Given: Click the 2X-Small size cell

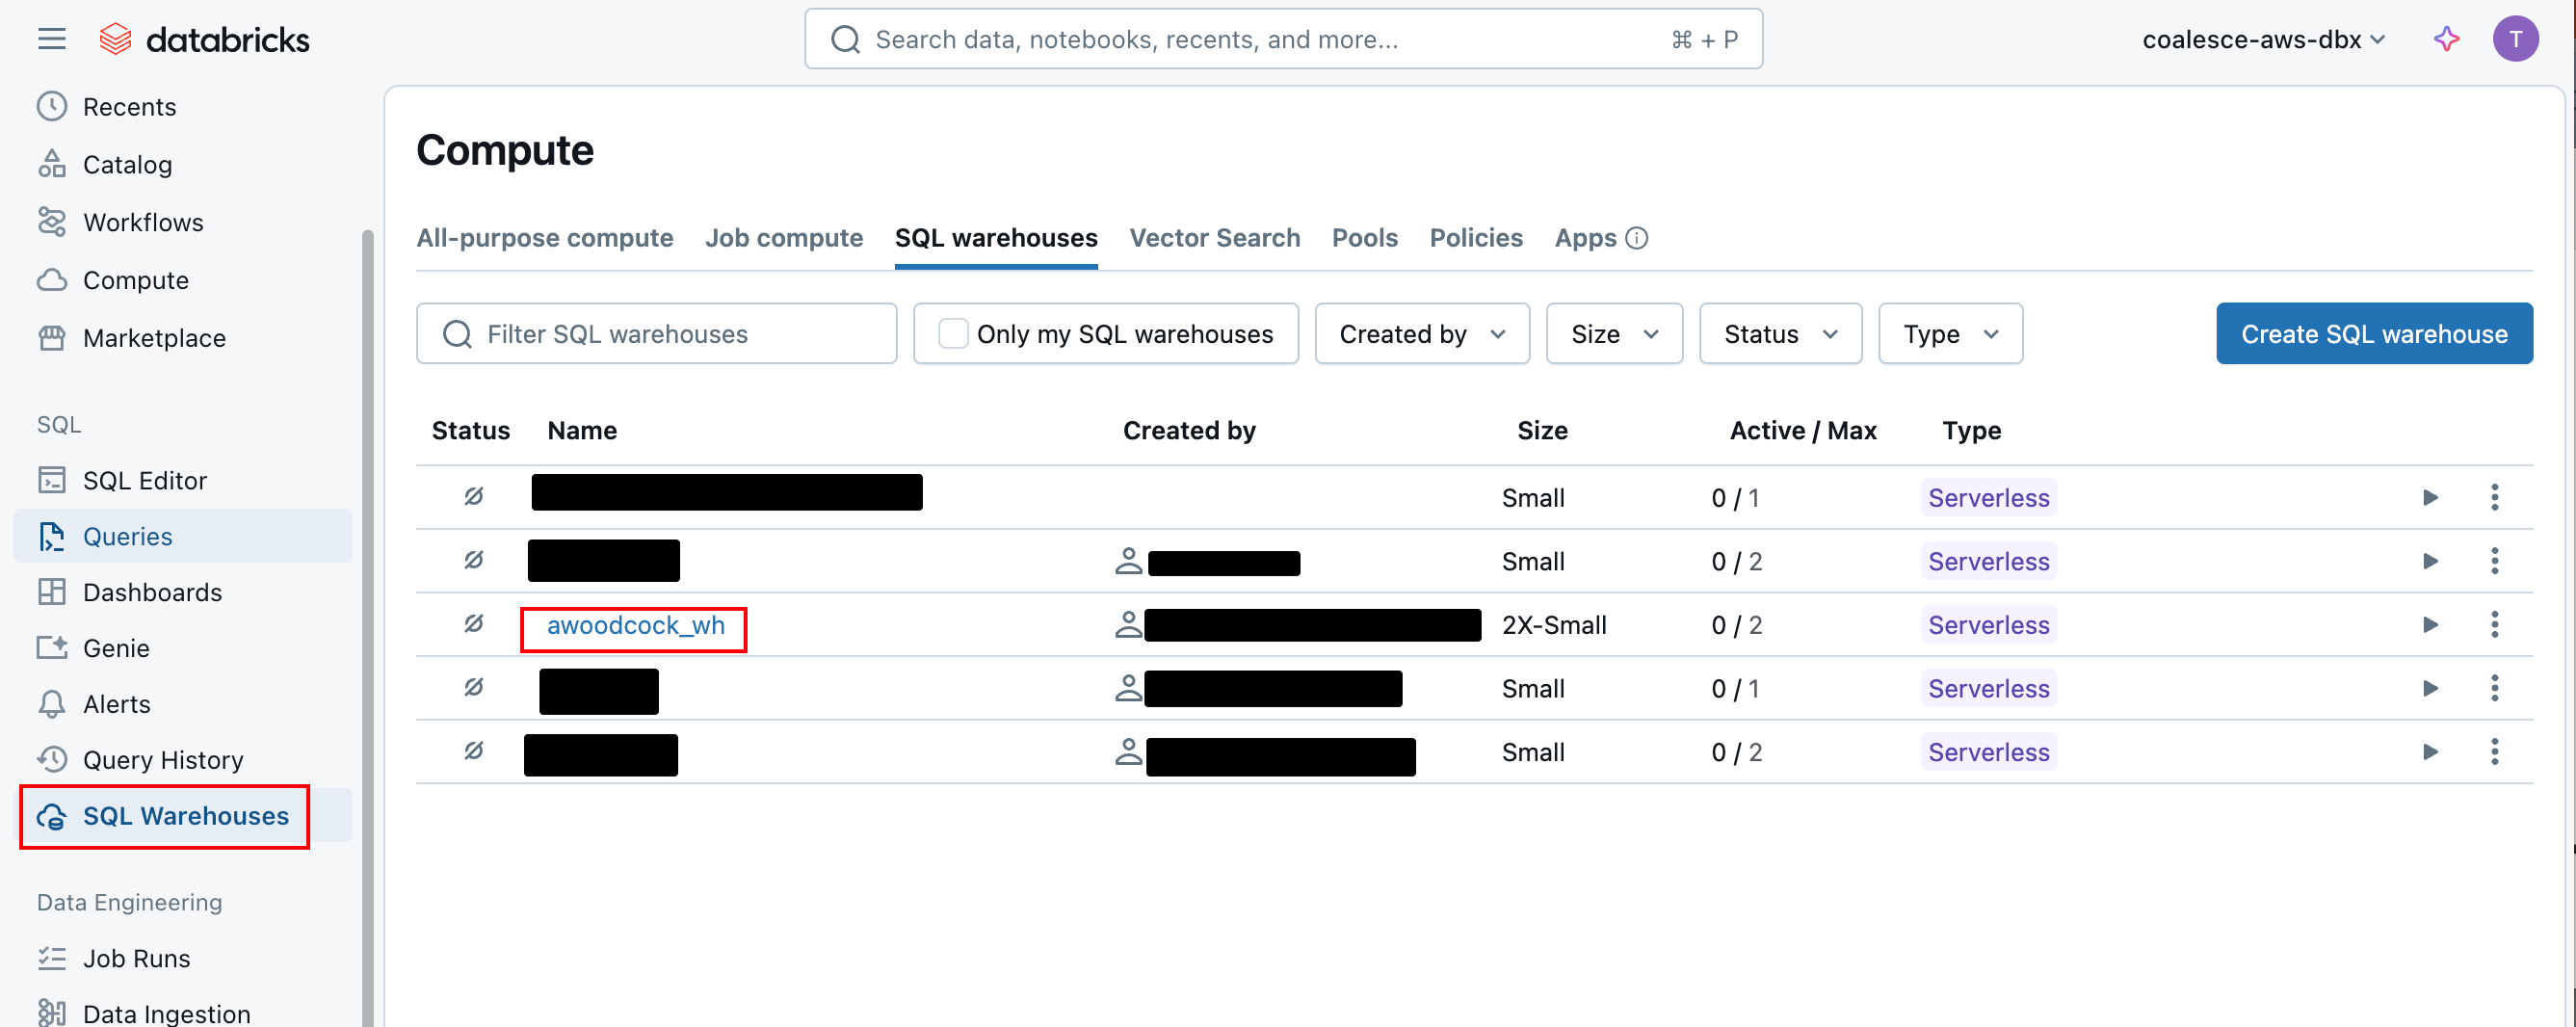Looking at the screenshot, I should [x=1554, y=626].
